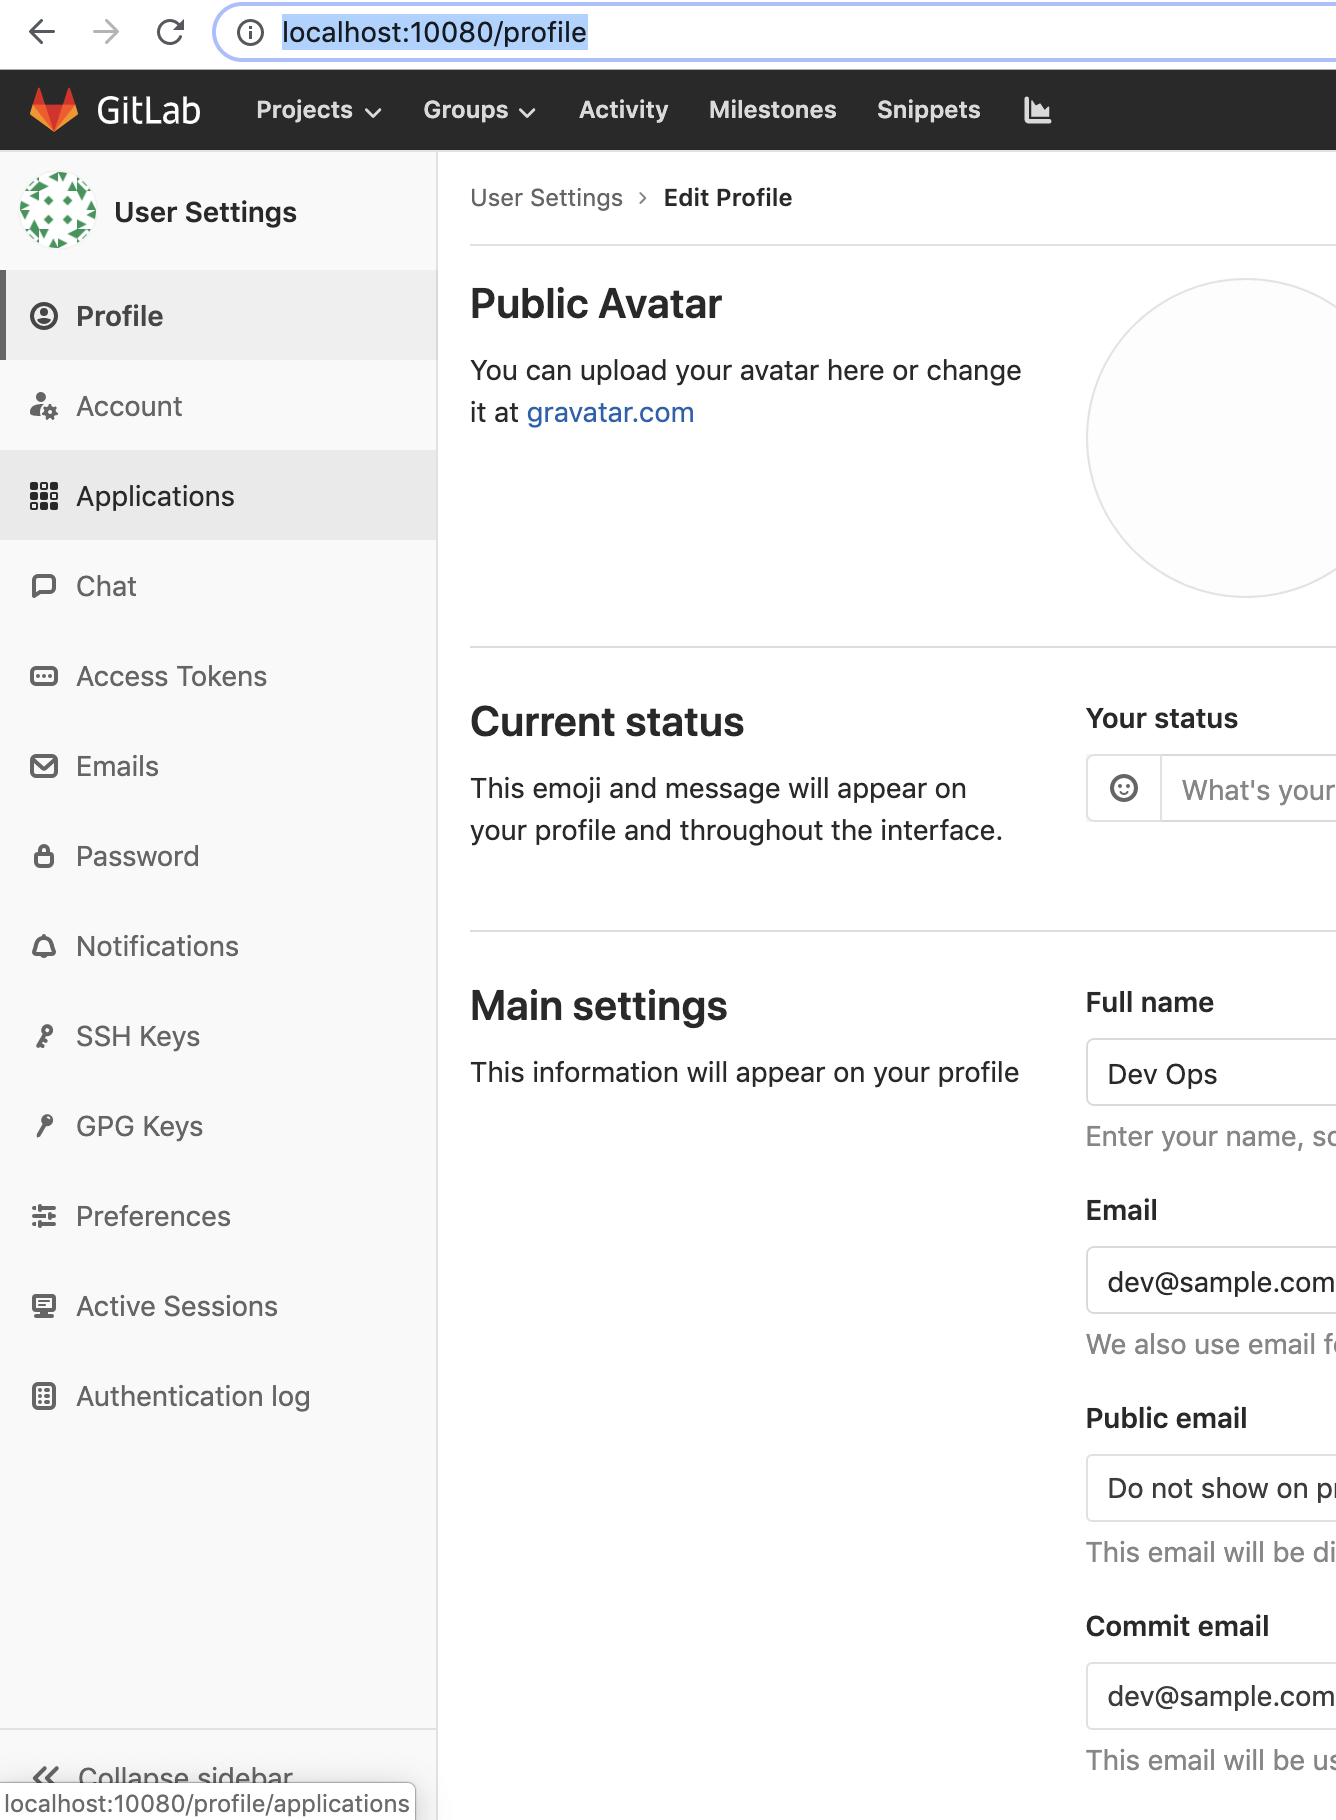
Task: Click the Password lock icon
Action: tap(44, 856)
